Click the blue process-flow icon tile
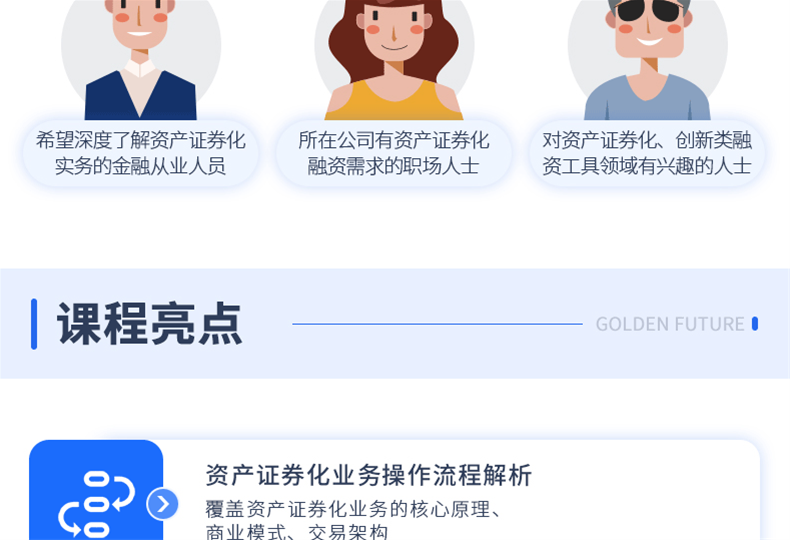The image size is (790, 540). pos(96,490)
